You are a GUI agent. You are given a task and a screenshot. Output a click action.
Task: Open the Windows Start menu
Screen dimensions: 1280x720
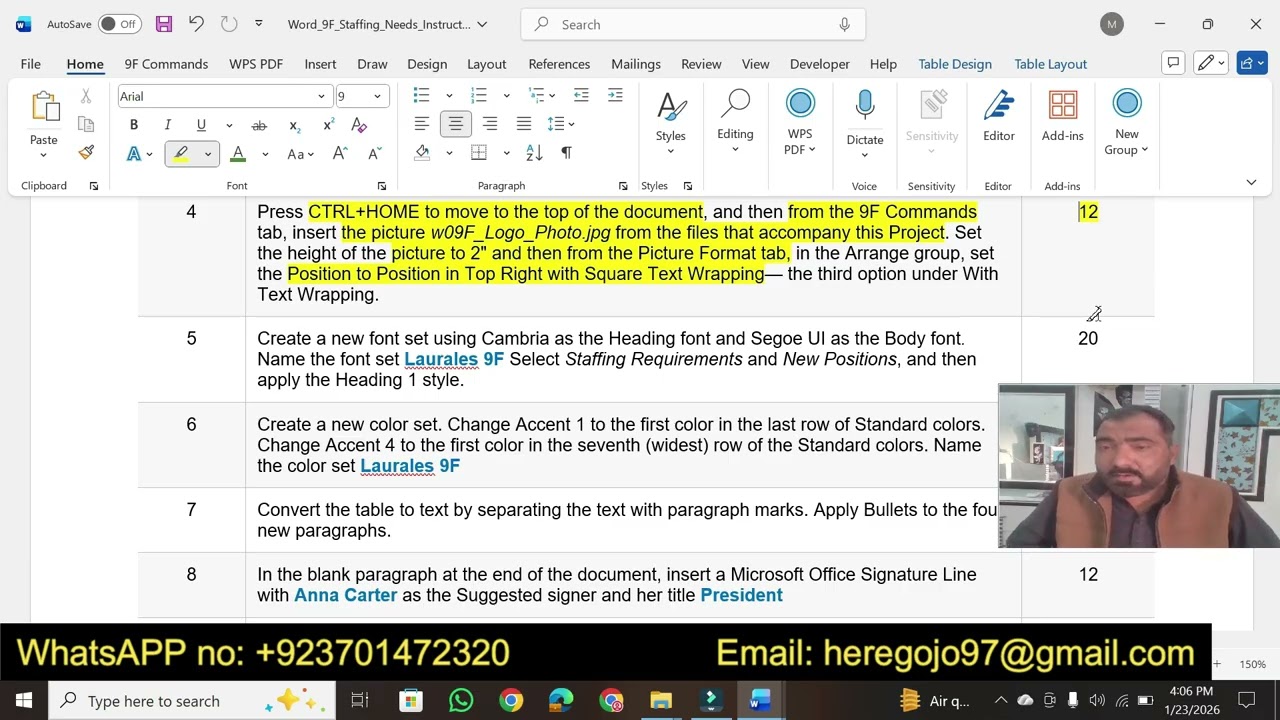24,700
